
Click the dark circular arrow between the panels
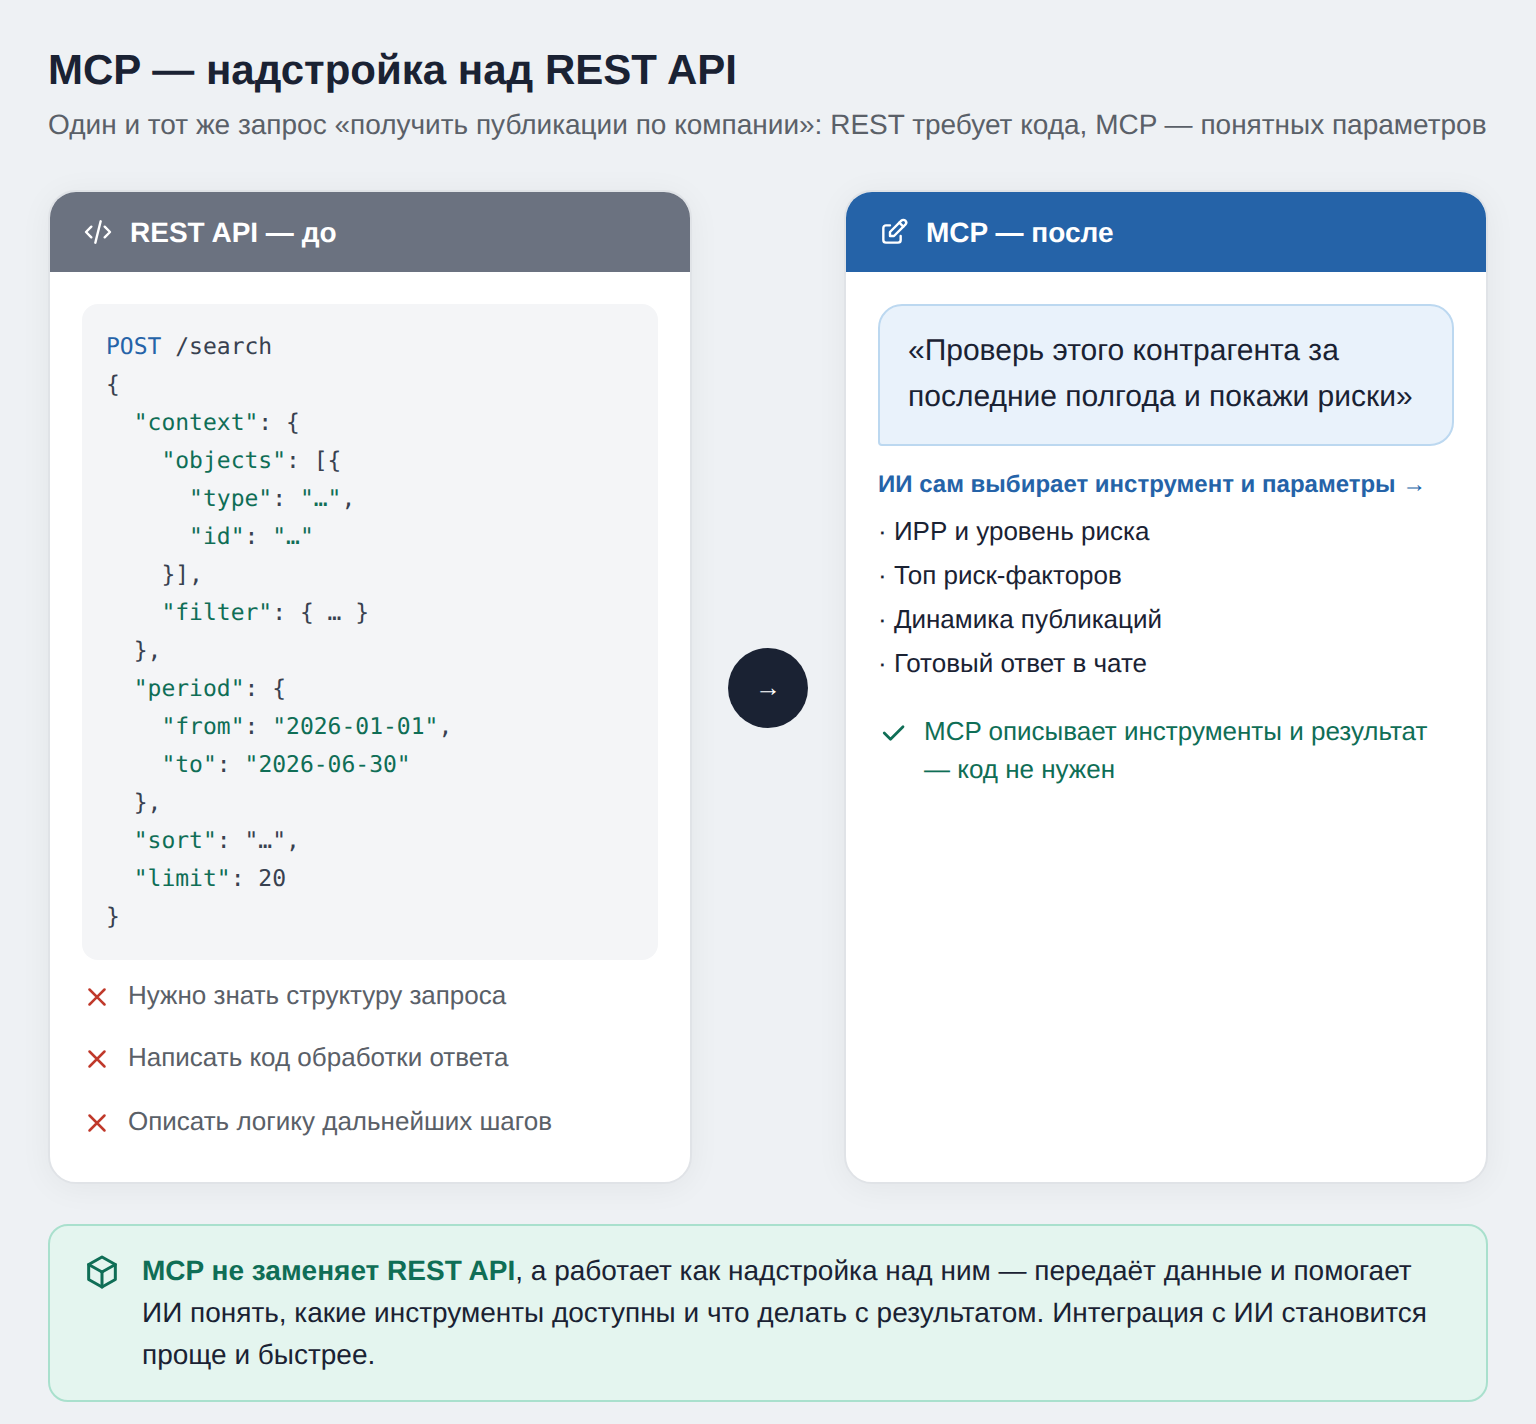(768, 688)
